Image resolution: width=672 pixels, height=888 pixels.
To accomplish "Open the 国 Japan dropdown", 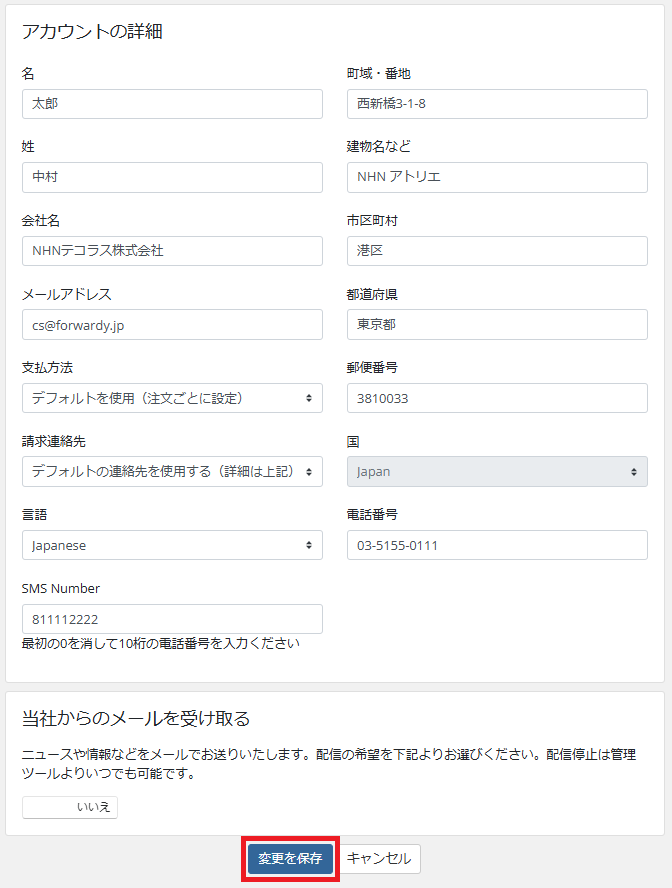I will tap(497, 472).
